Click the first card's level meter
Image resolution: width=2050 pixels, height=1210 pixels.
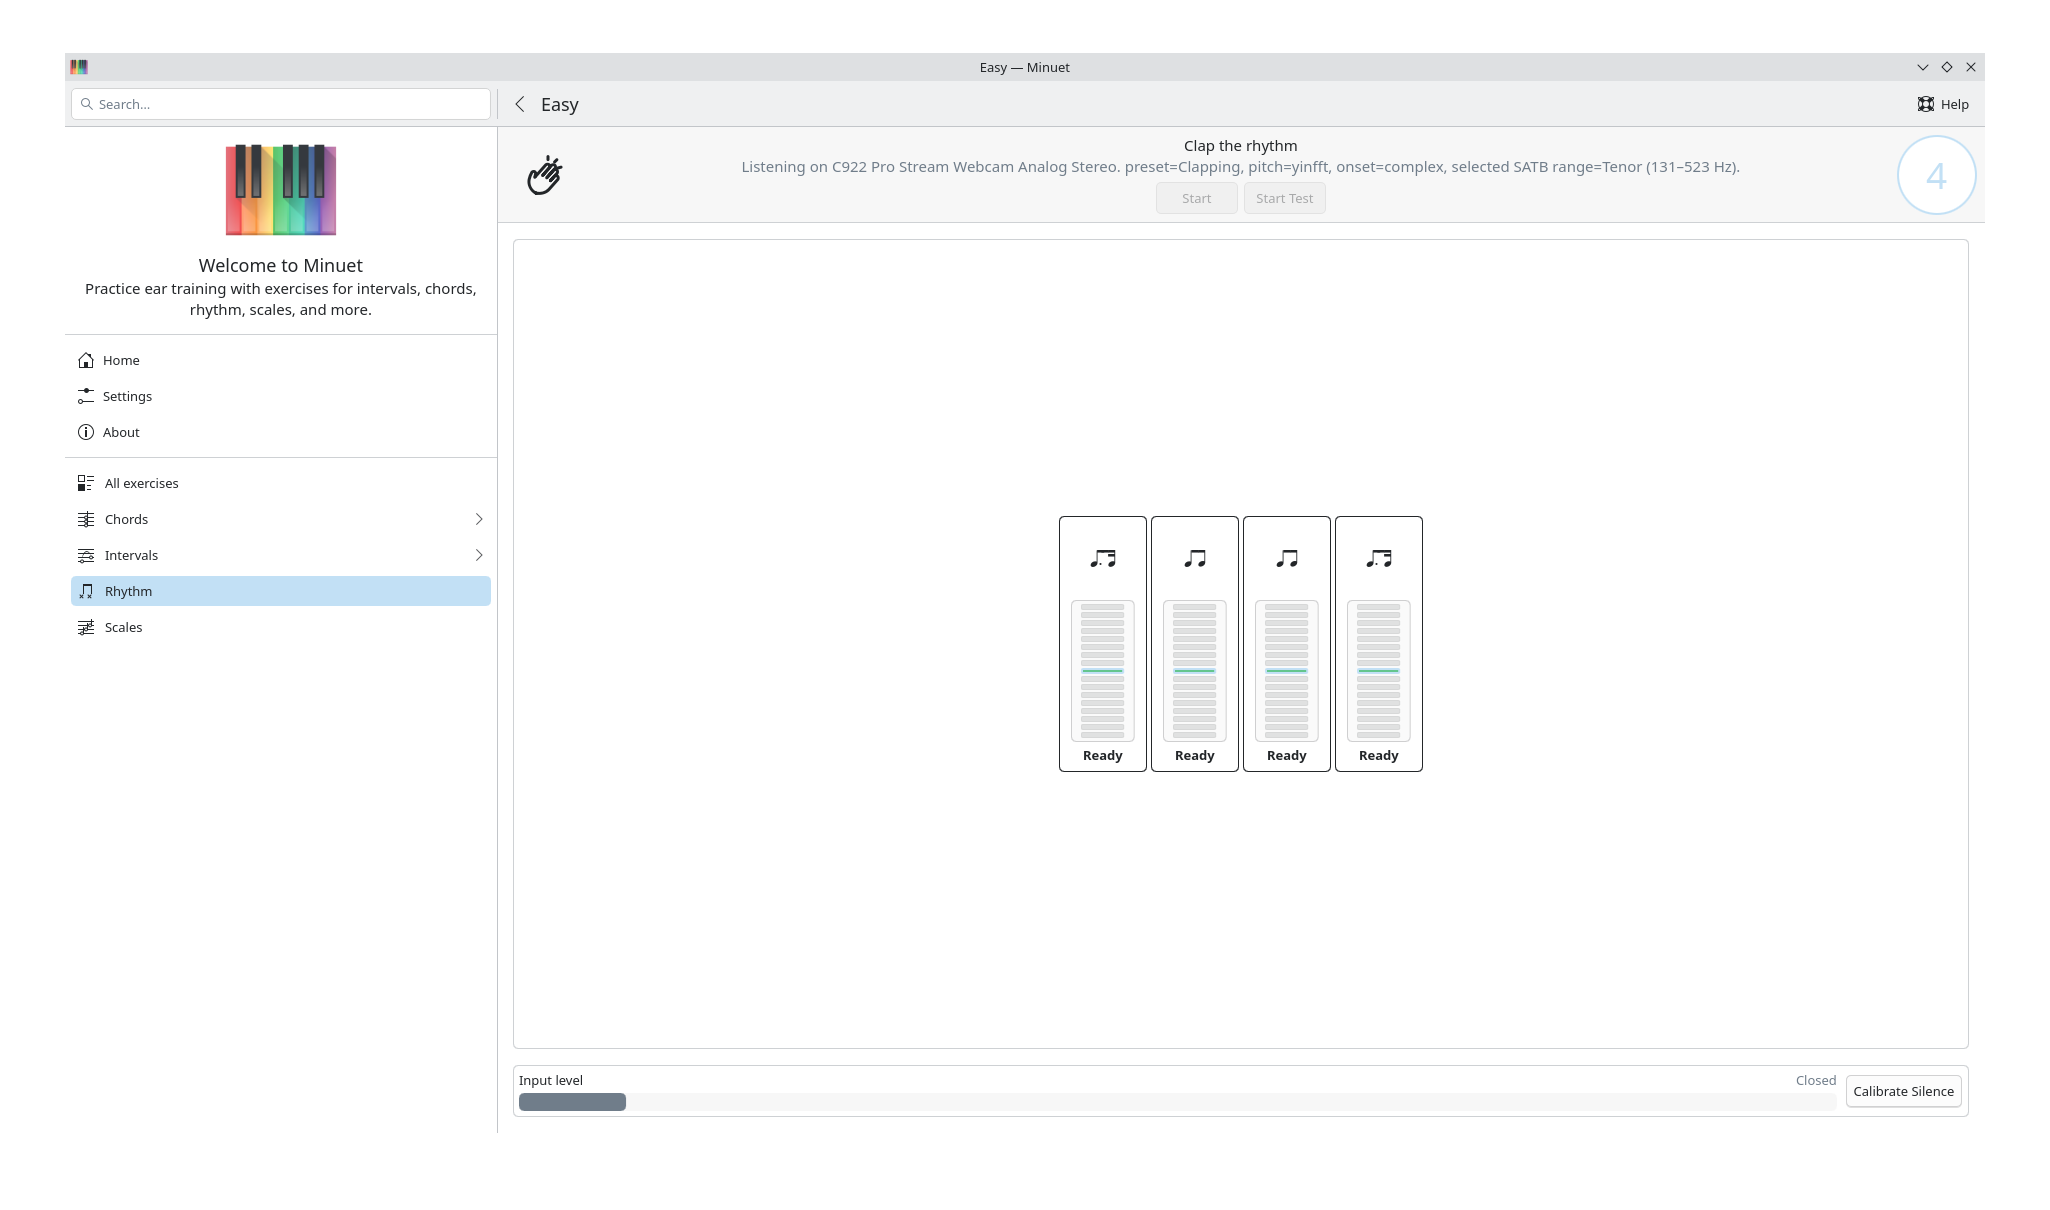pyautogui.click(x=1103, y=671)
